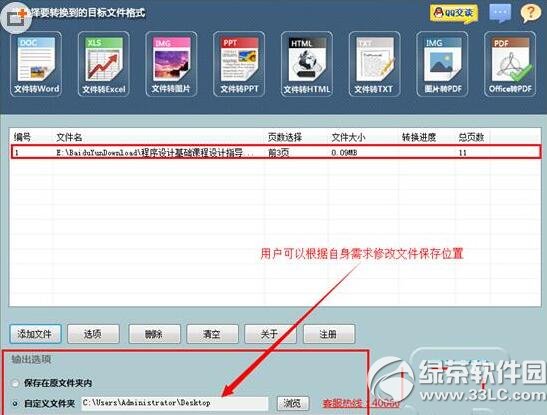547x415 pixels.
Task: Select the 文件转TXT icon
Action: coord(374,64)
